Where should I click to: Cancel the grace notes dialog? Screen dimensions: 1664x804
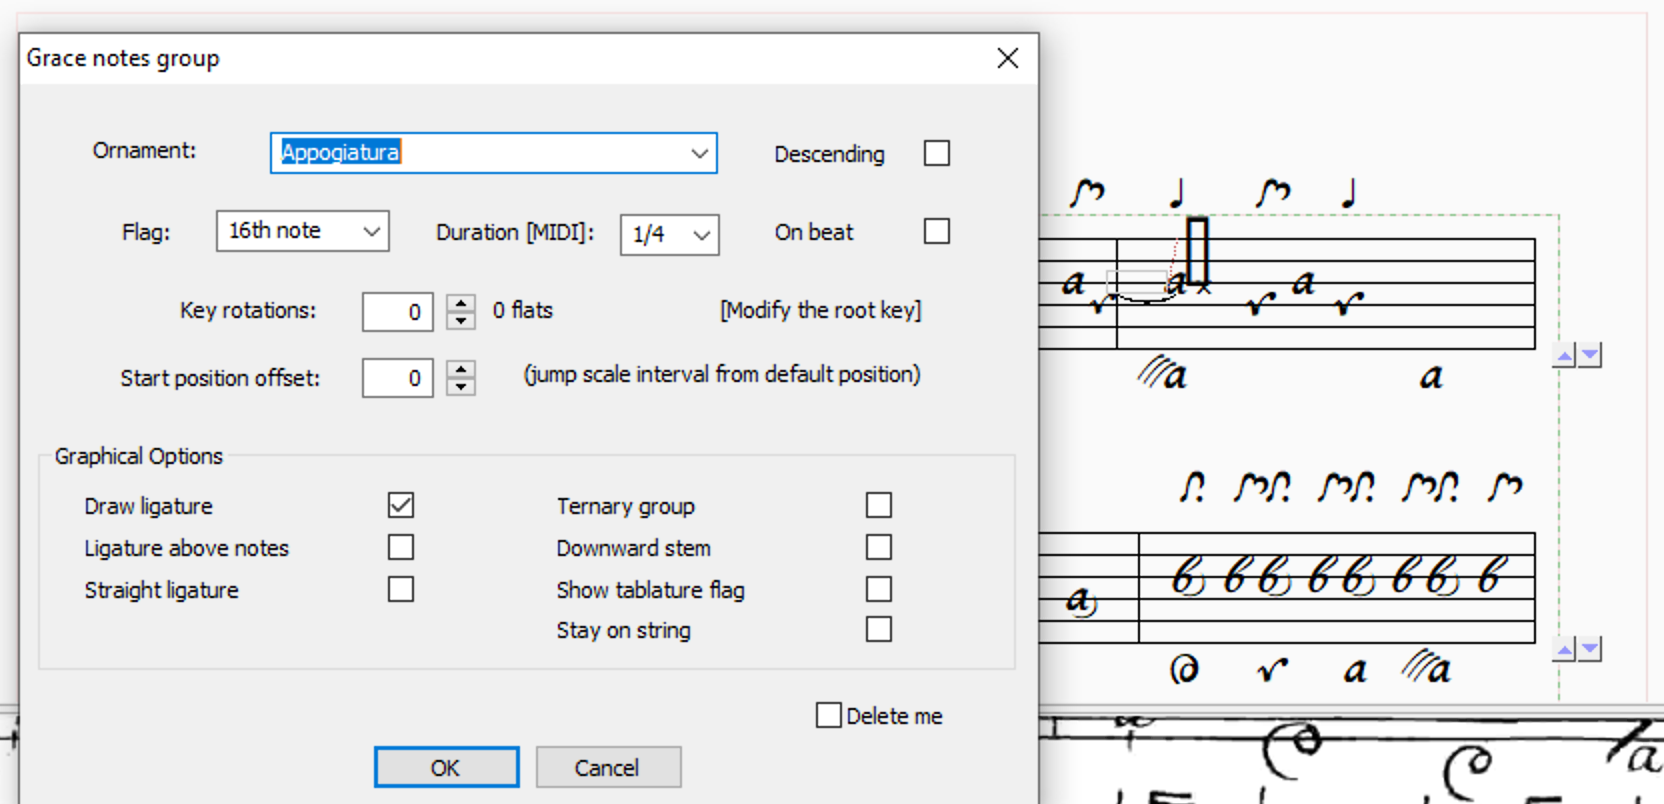pos(608,767)
